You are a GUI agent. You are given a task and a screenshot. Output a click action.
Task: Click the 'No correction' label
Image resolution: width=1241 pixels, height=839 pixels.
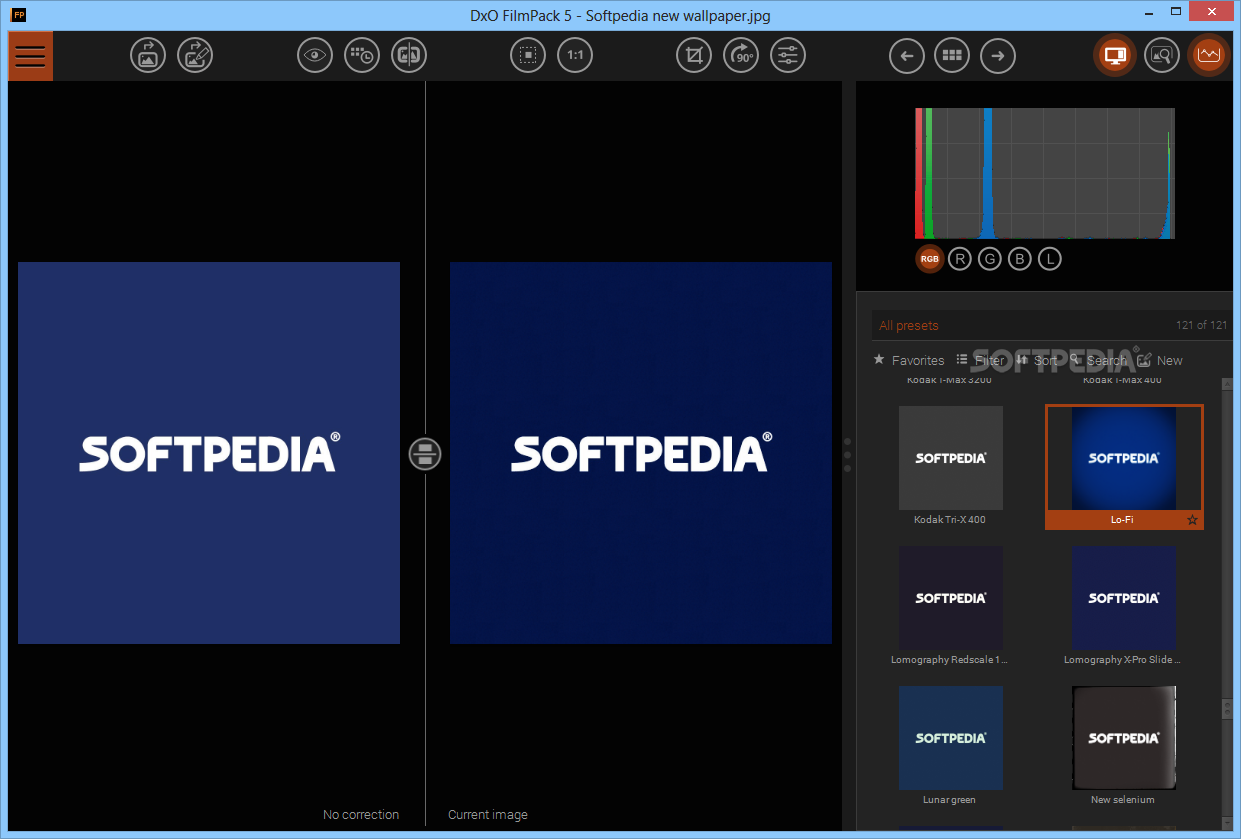[x=361, y=815]
